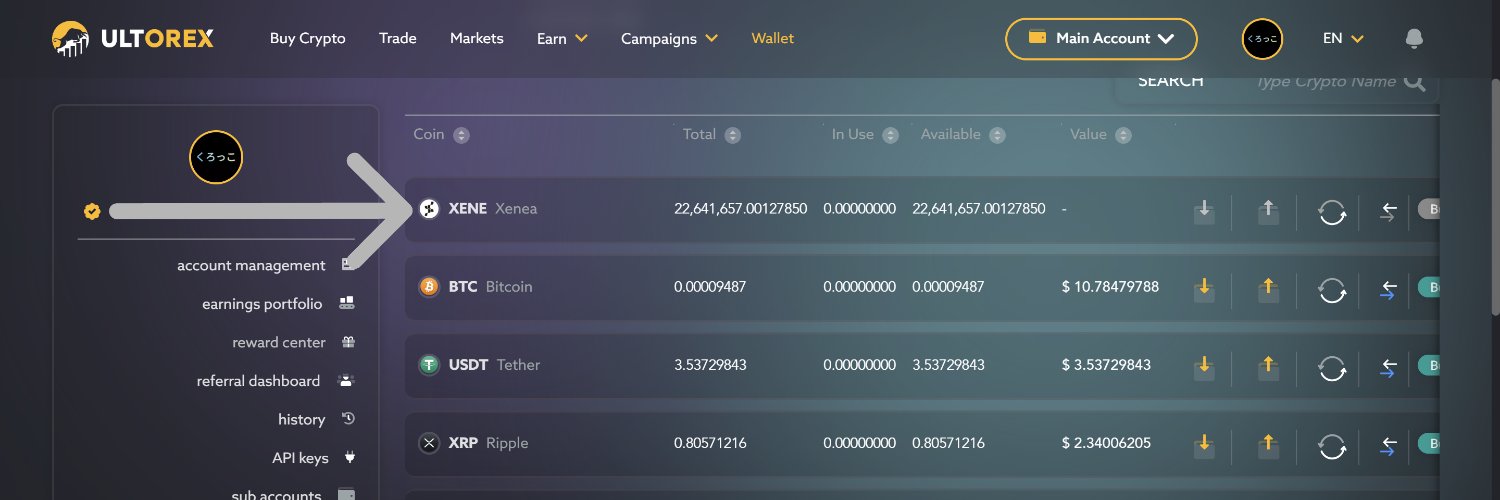Toggle sorting on the Available column
The width and height of the screenshot is (1500, 500).
[997, 135]
